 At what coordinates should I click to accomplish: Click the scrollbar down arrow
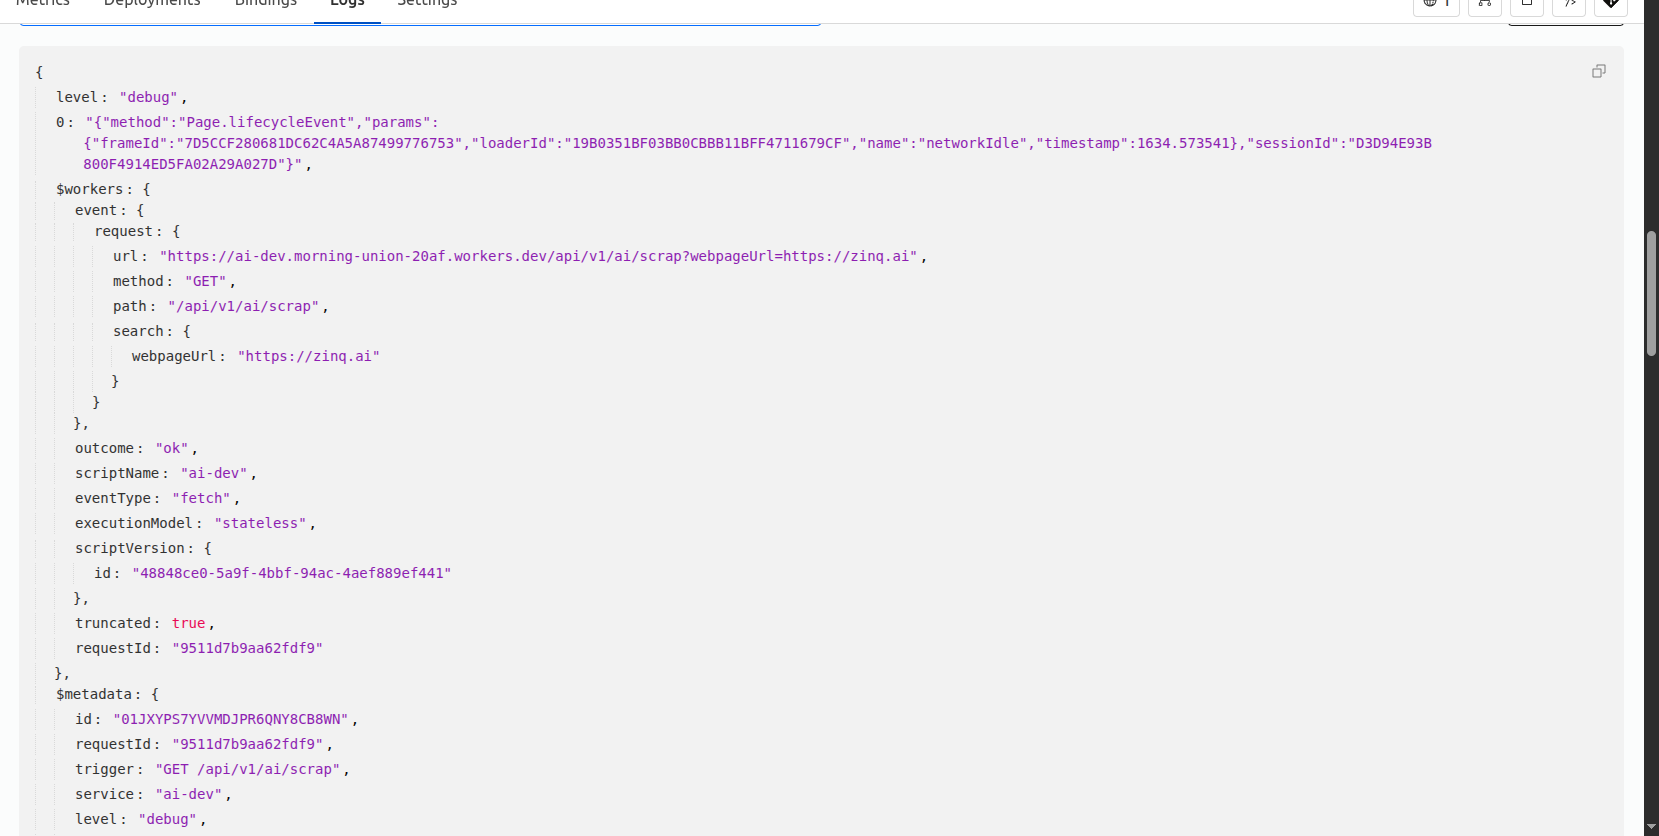click(1651, 826)
